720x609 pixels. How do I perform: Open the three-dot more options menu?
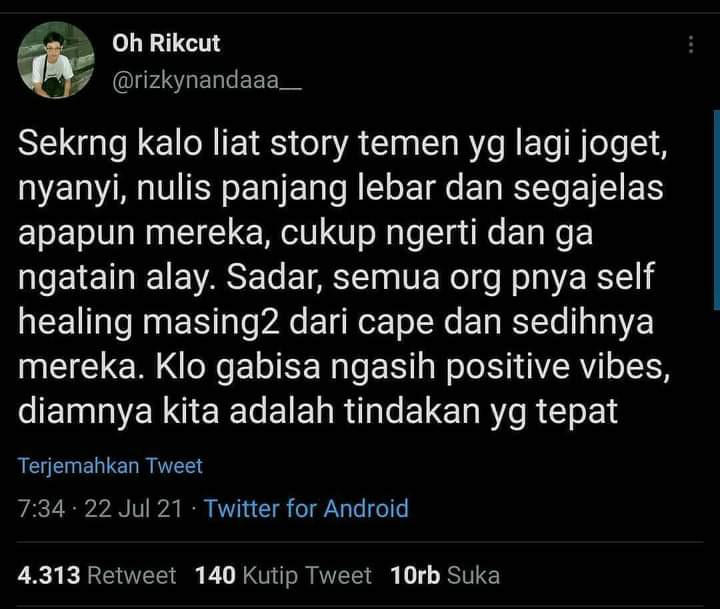(x=691, y=45)
